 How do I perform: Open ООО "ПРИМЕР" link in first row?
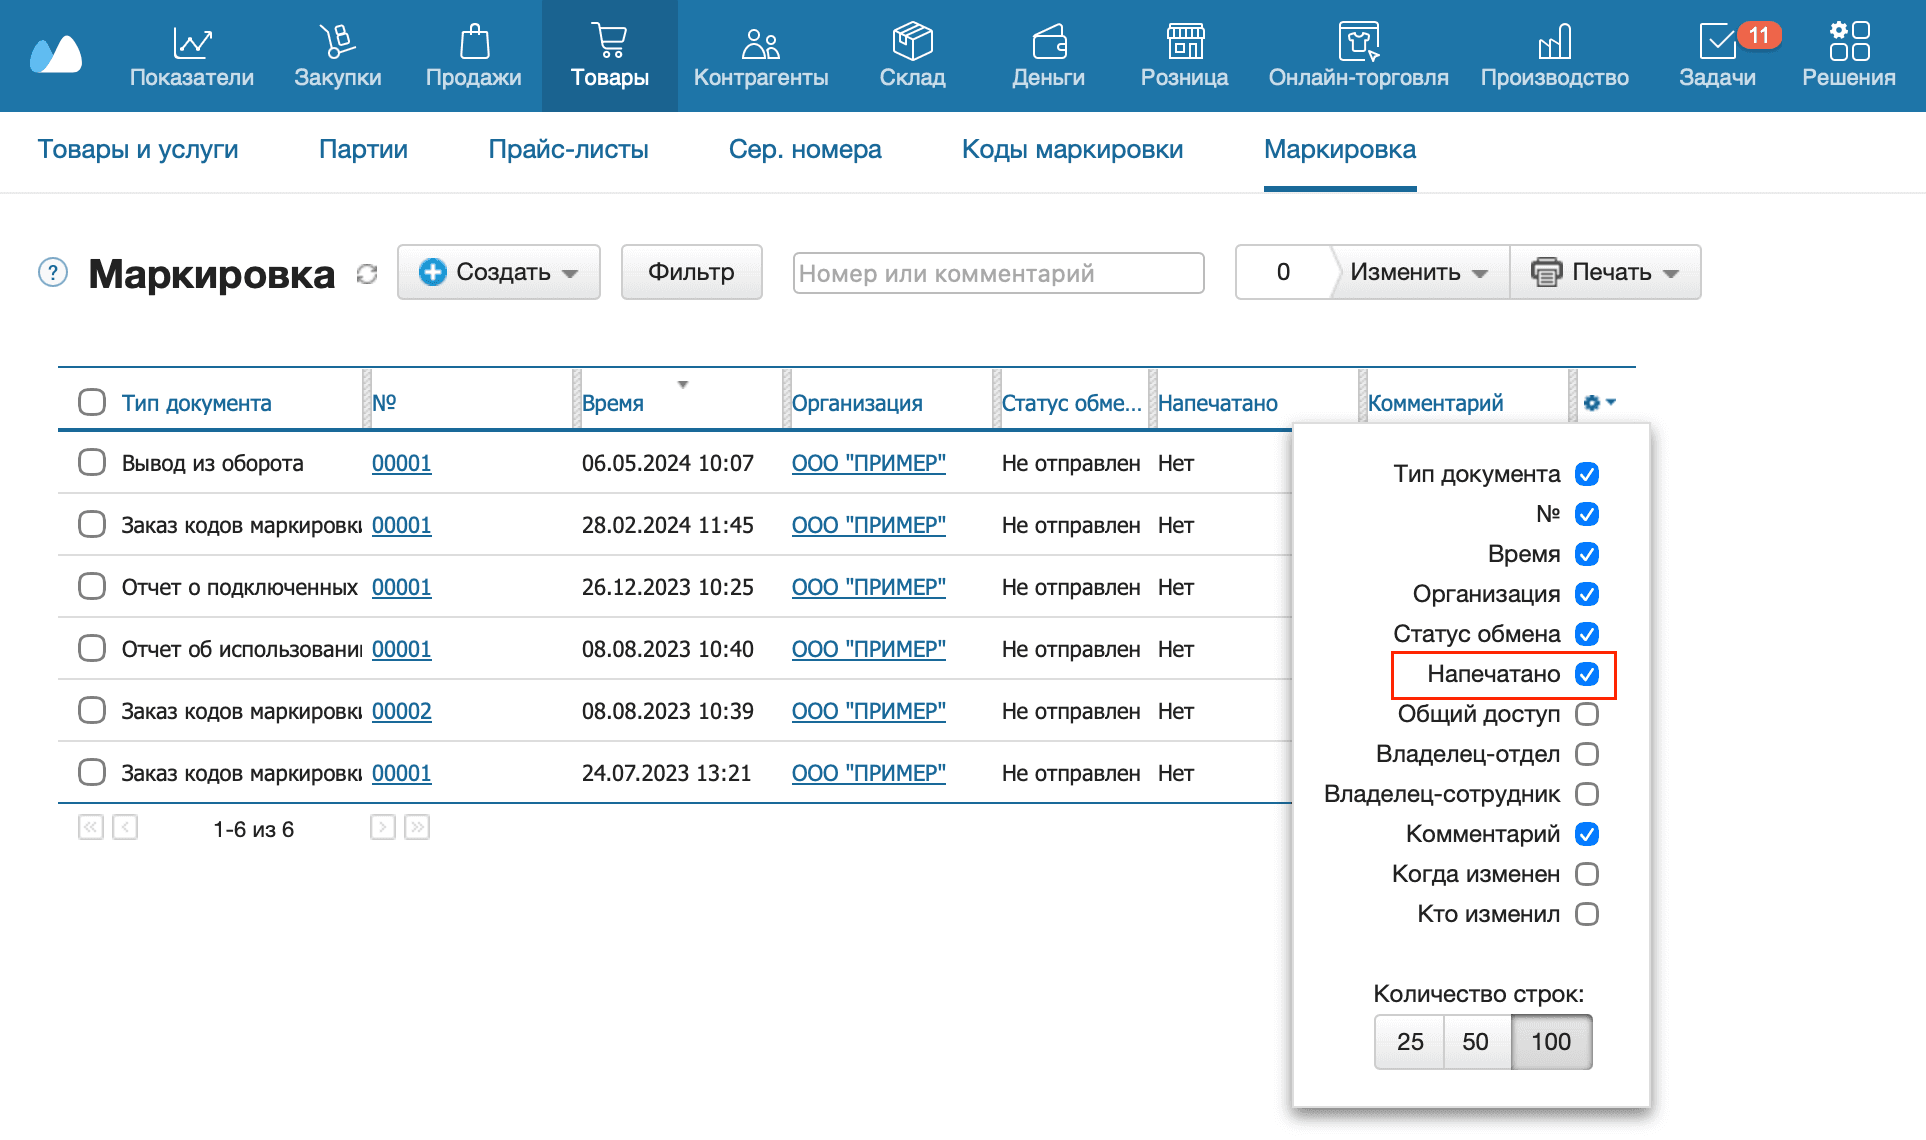click(x=868, y=463)
